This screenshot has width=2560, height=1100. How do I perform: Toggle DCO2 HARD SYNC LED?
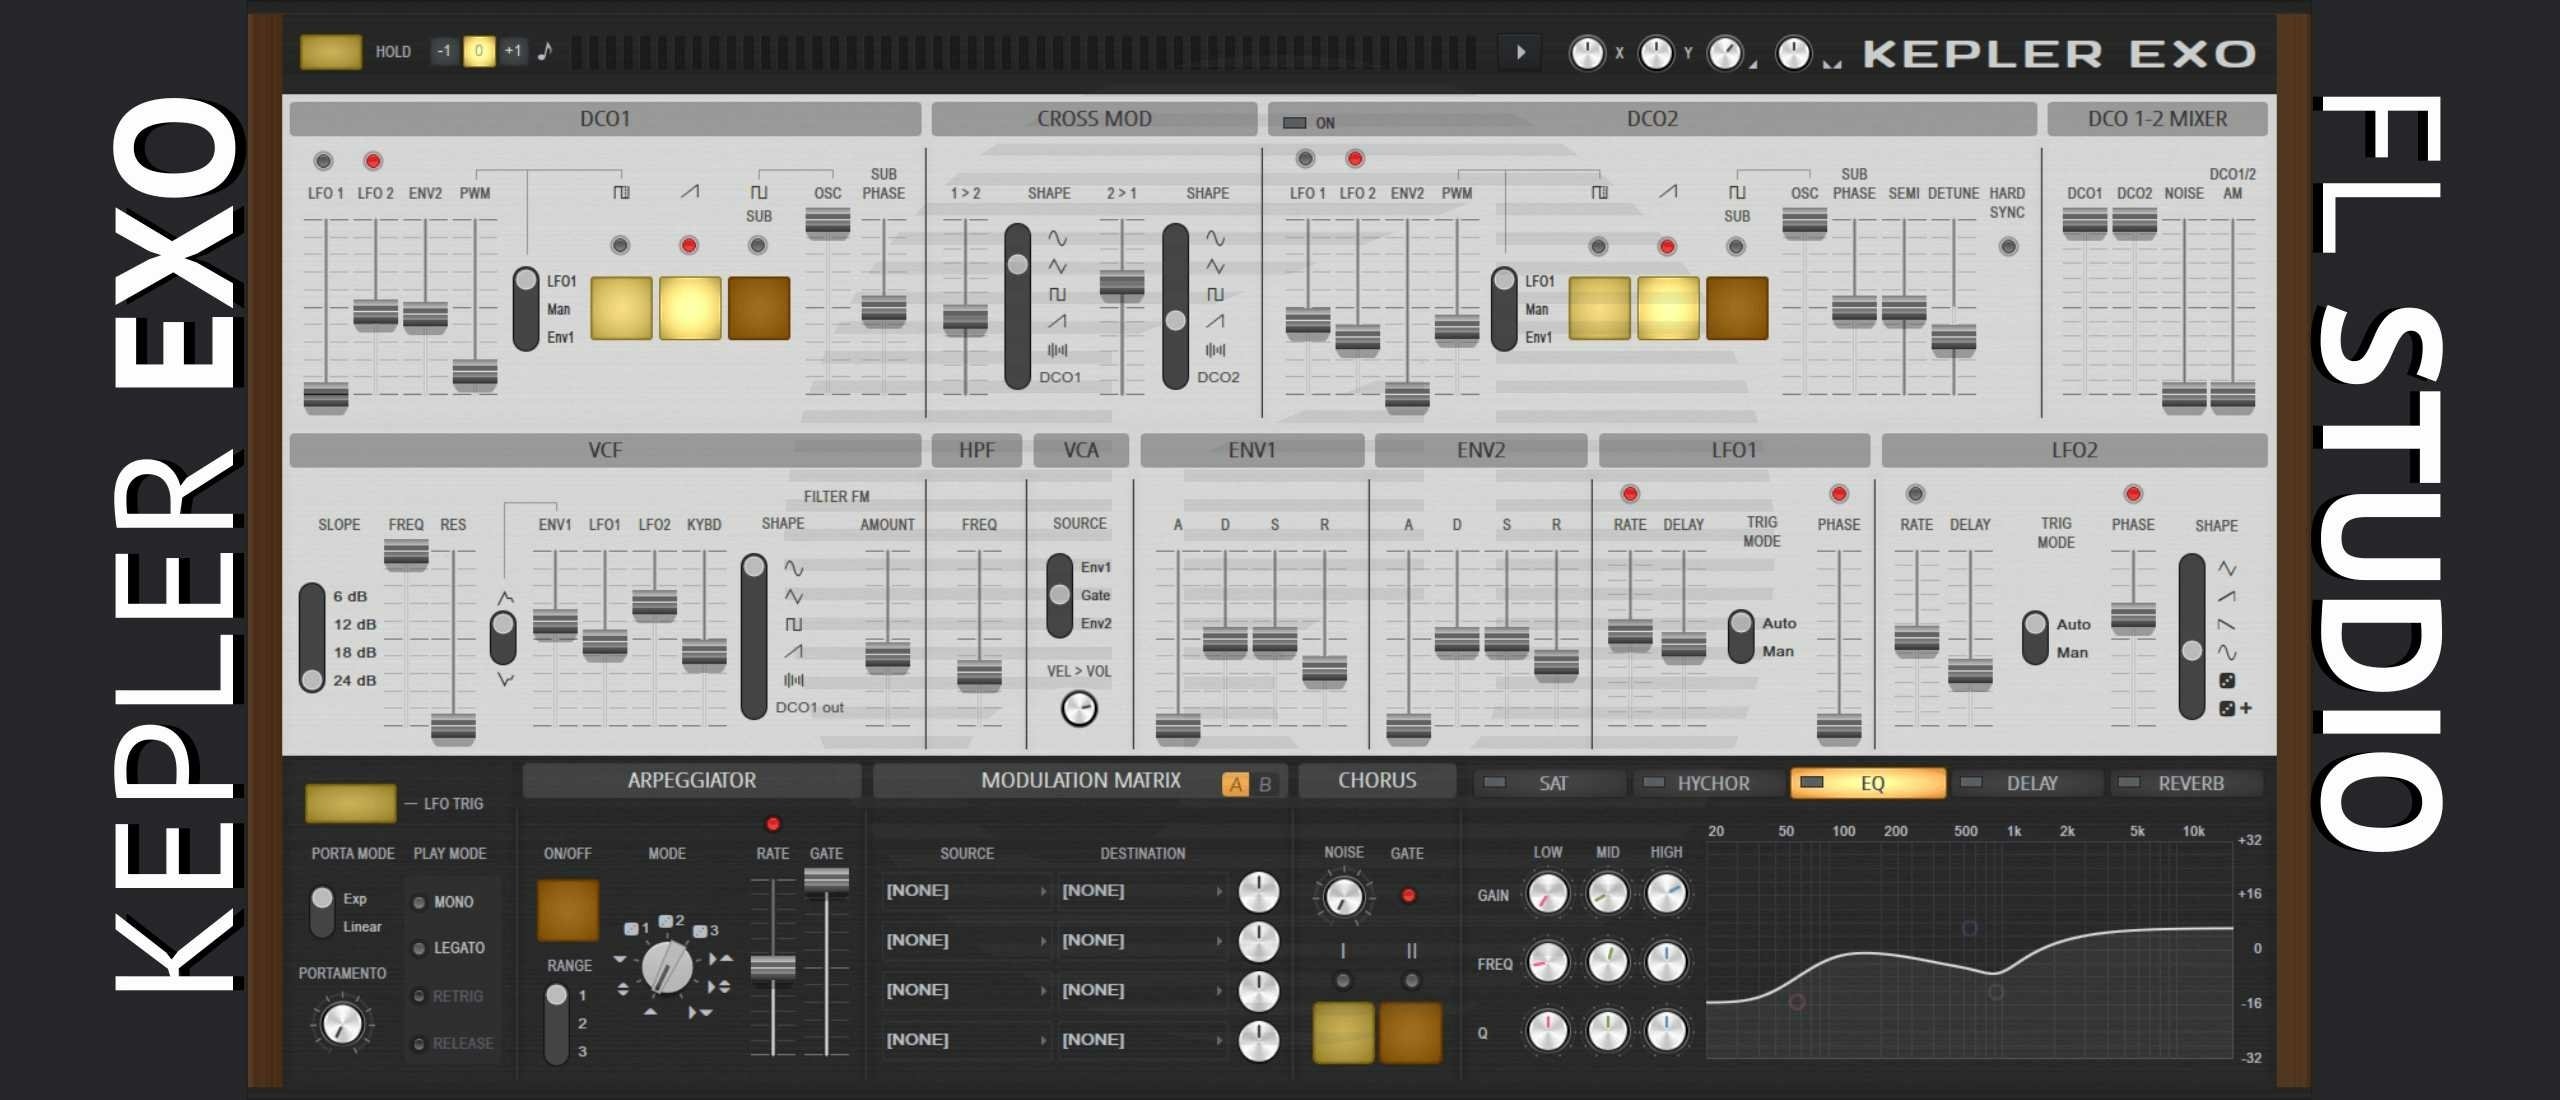pos(2008,246)
